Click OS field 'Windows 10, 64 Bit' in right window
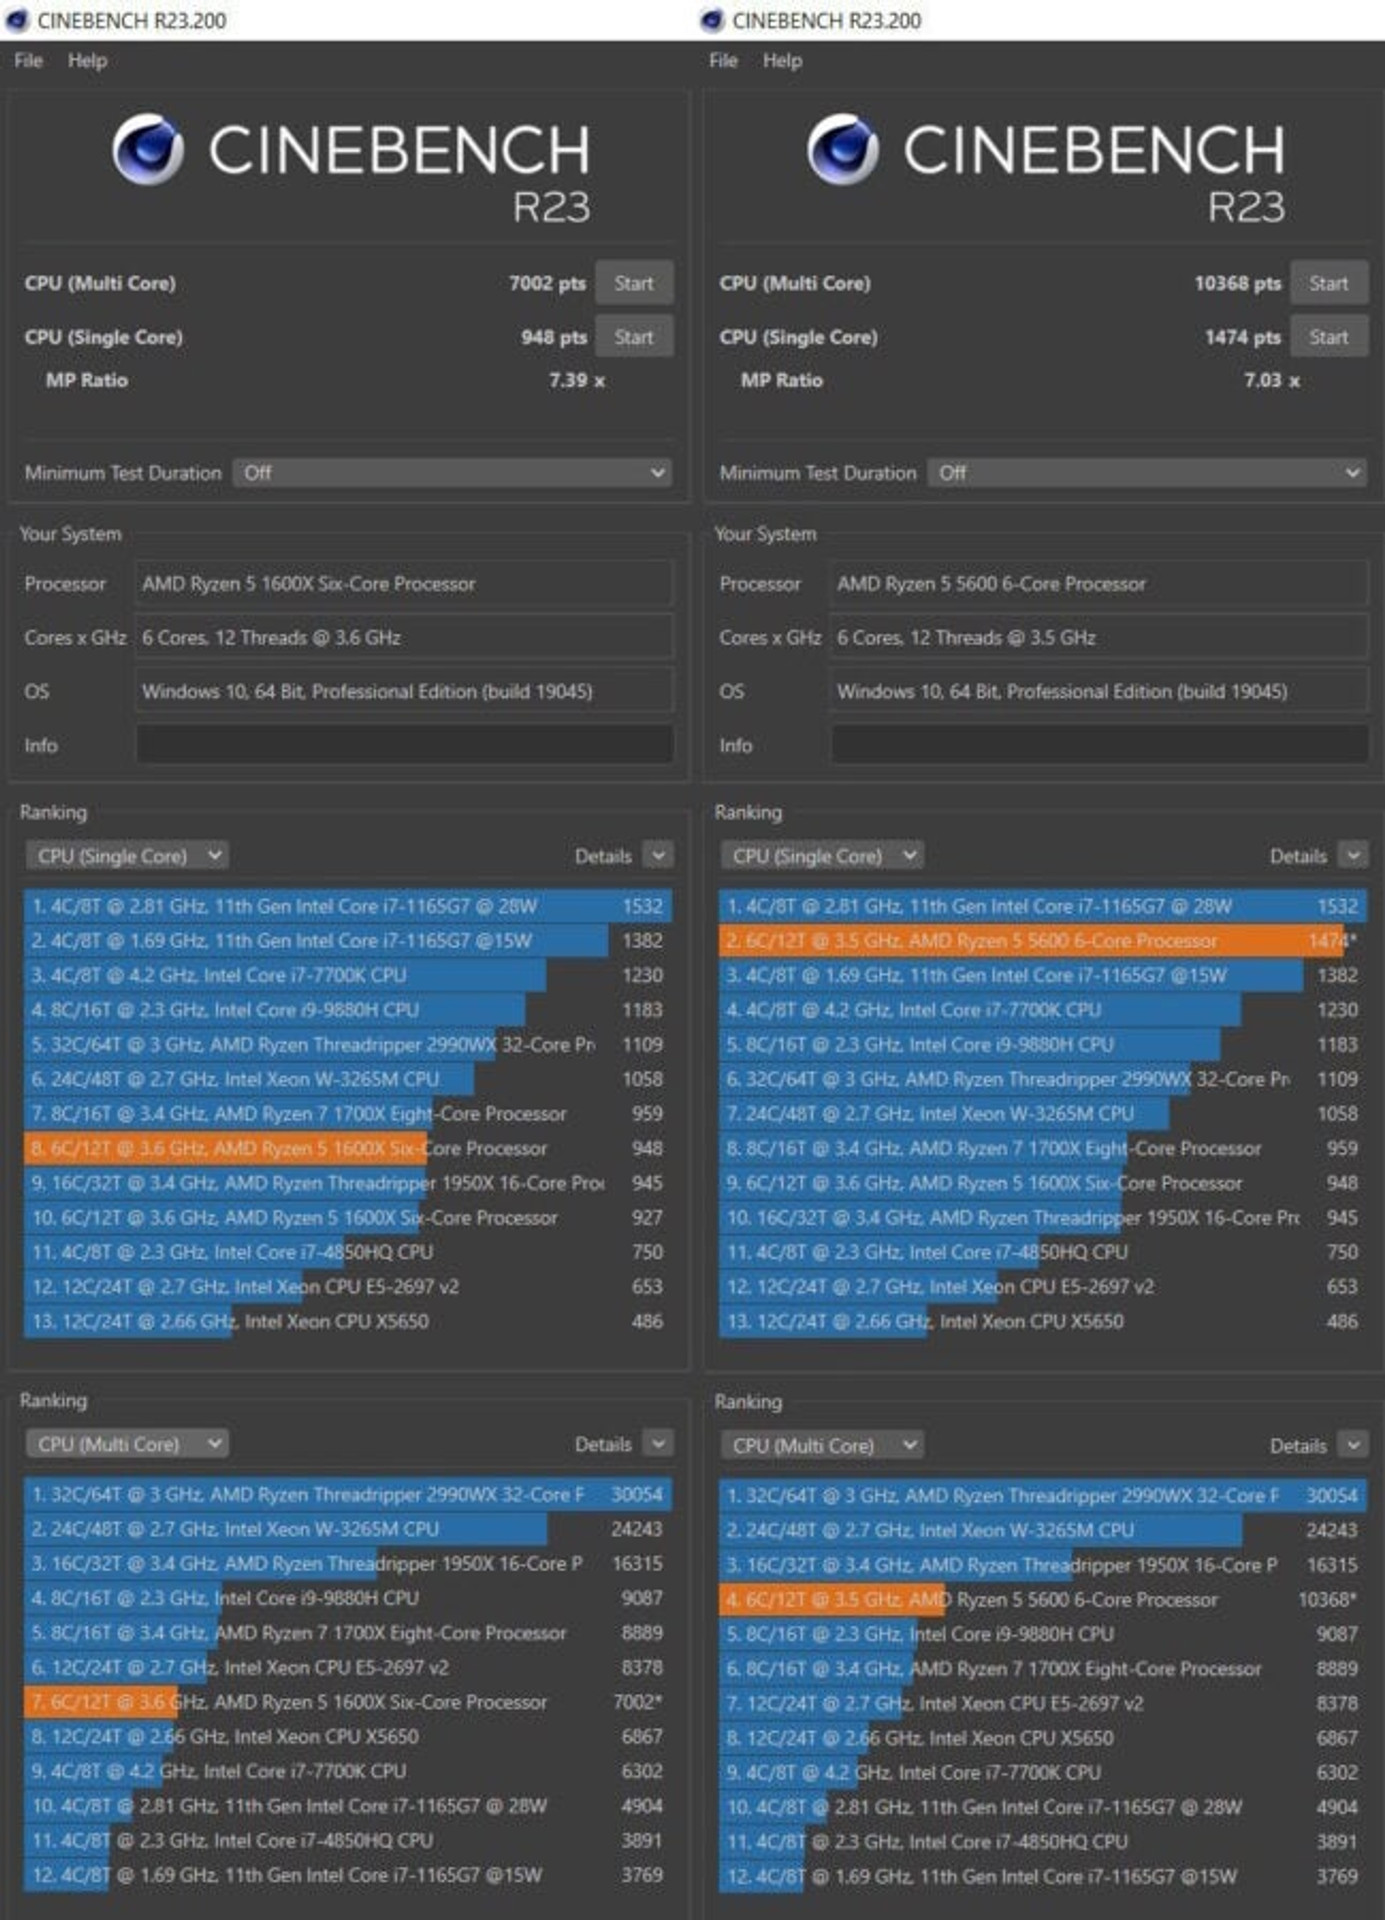1385x1920 pixels. (1099, 692)
